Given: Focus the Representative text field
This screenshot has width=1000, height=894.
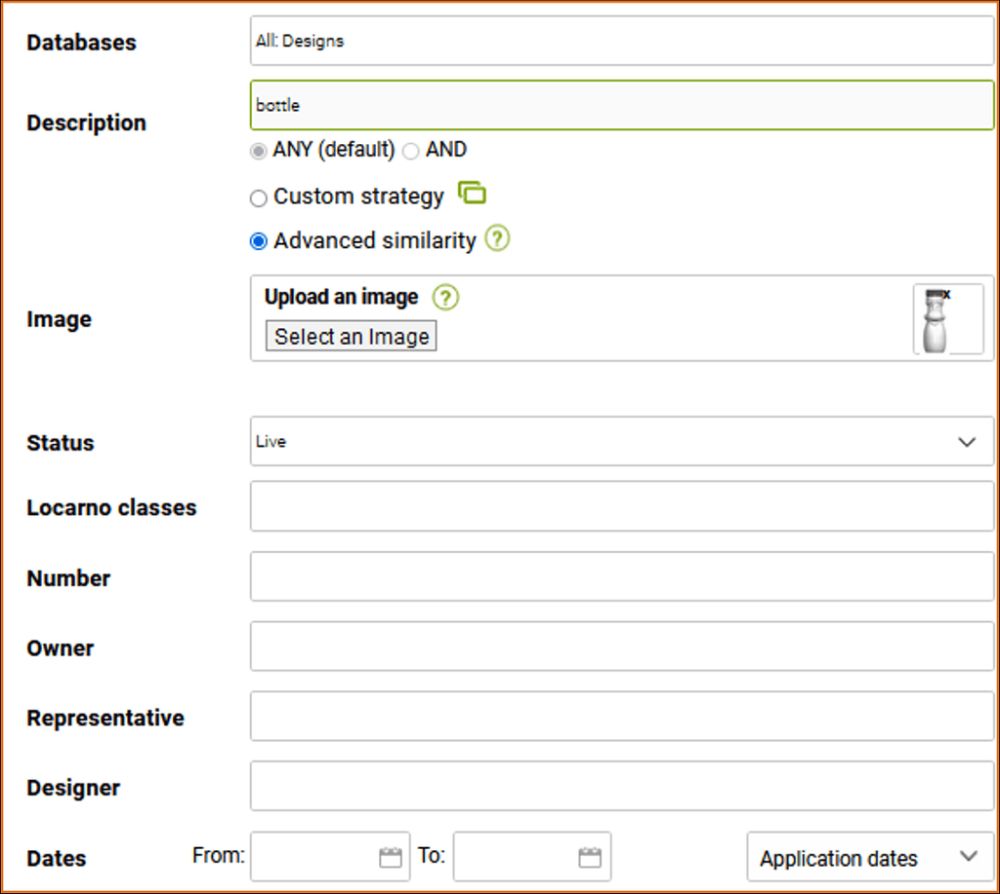Looking at the screenshot, I should [621, 716].
